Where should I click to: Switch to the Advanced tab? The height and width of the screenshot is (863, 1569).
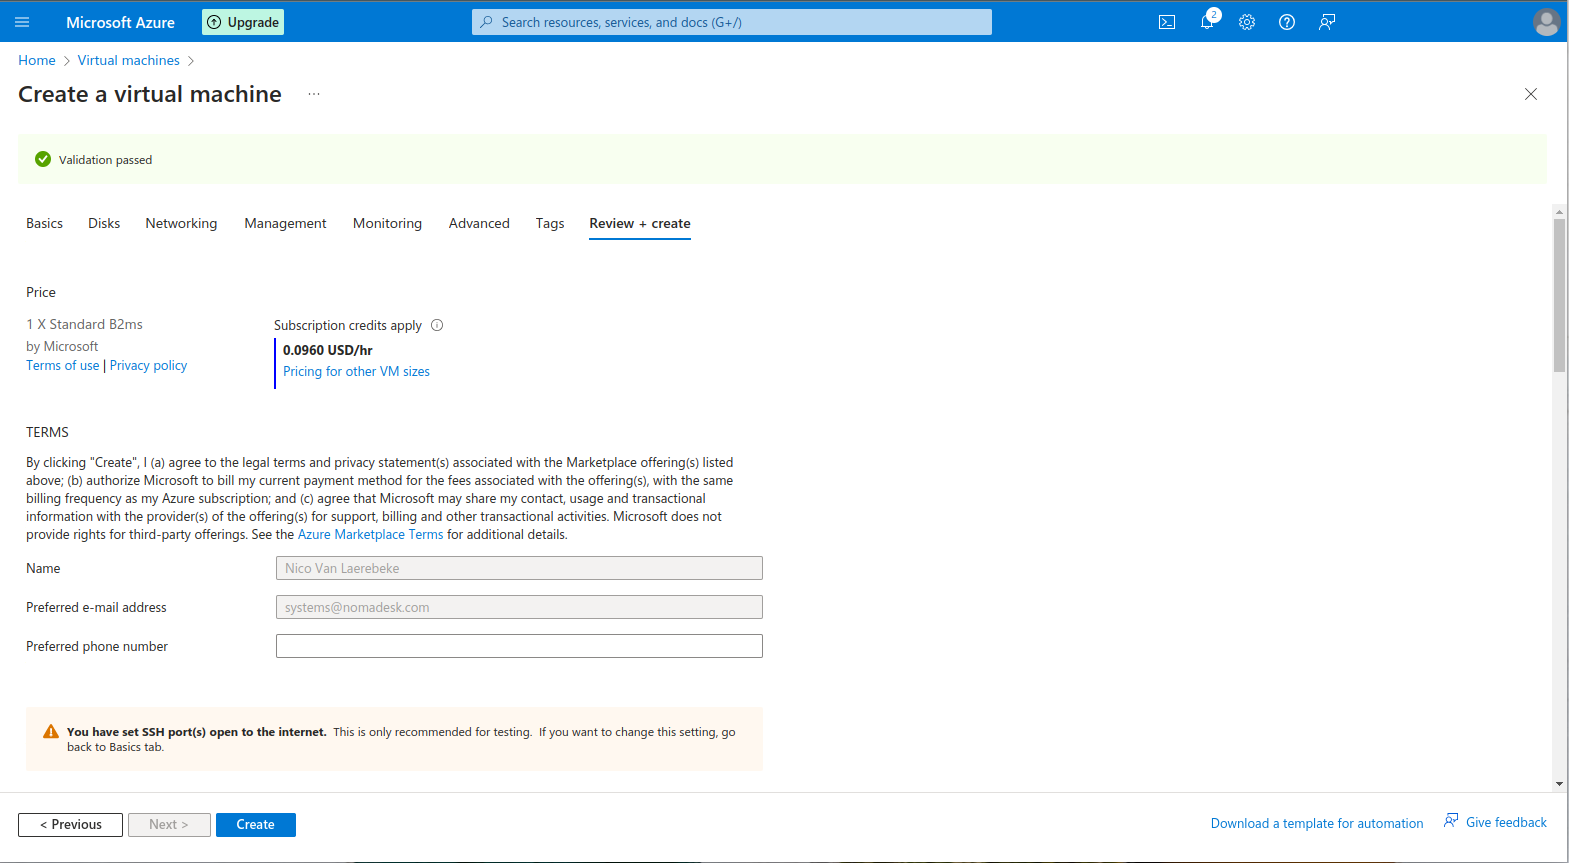pyautogui.click(x=479, y=223)
